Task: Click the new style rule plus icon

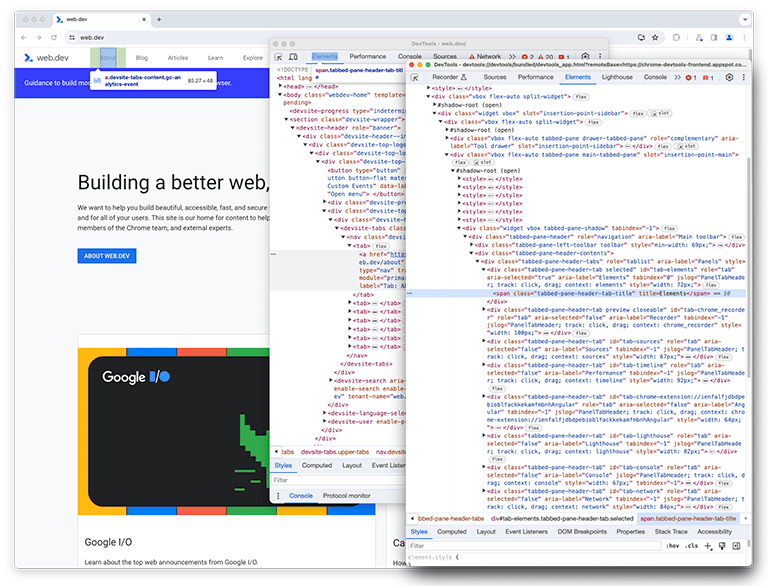Action: [708, 546]
